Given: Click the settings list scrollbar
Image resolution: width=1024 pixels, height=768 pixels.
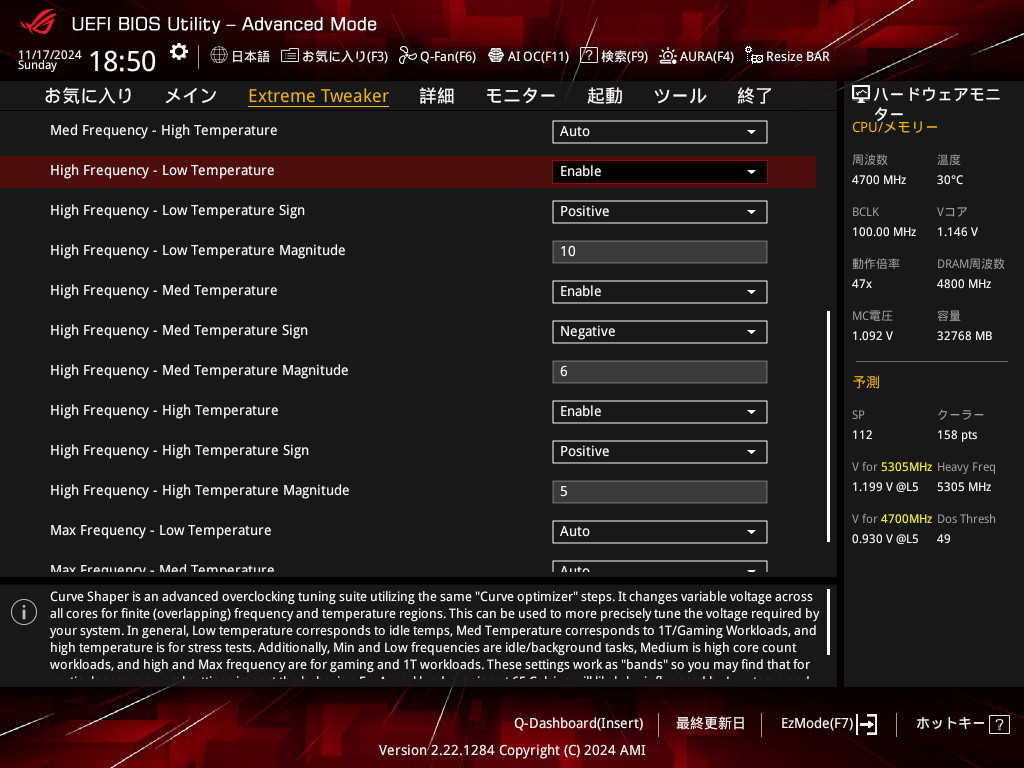Looking at the screenshot, I should [828, 426].
